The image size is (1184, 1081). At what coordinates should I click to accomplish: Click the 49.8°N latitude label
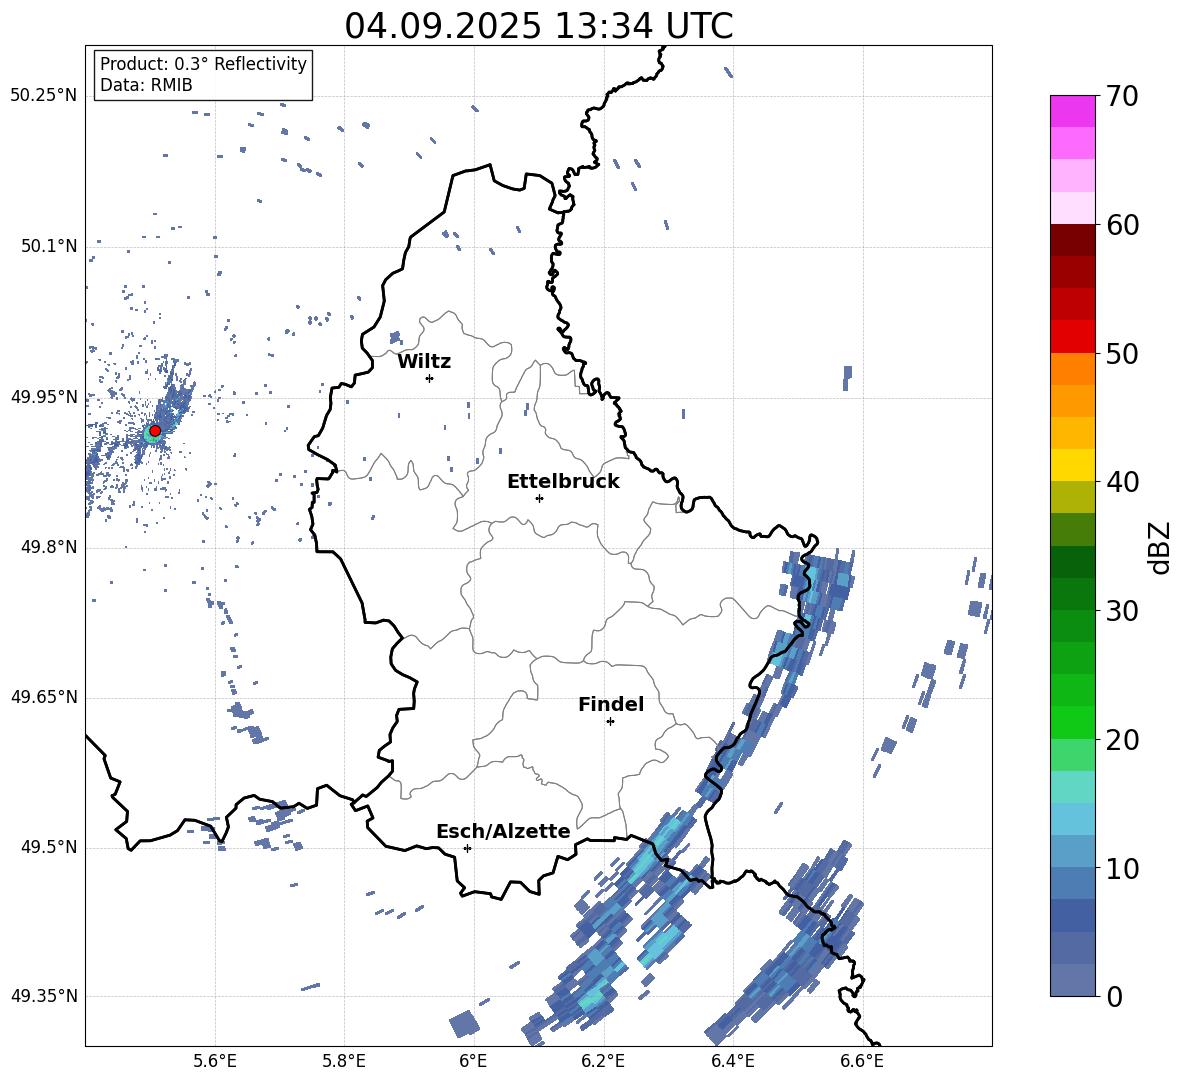click(x=49, y=547)
